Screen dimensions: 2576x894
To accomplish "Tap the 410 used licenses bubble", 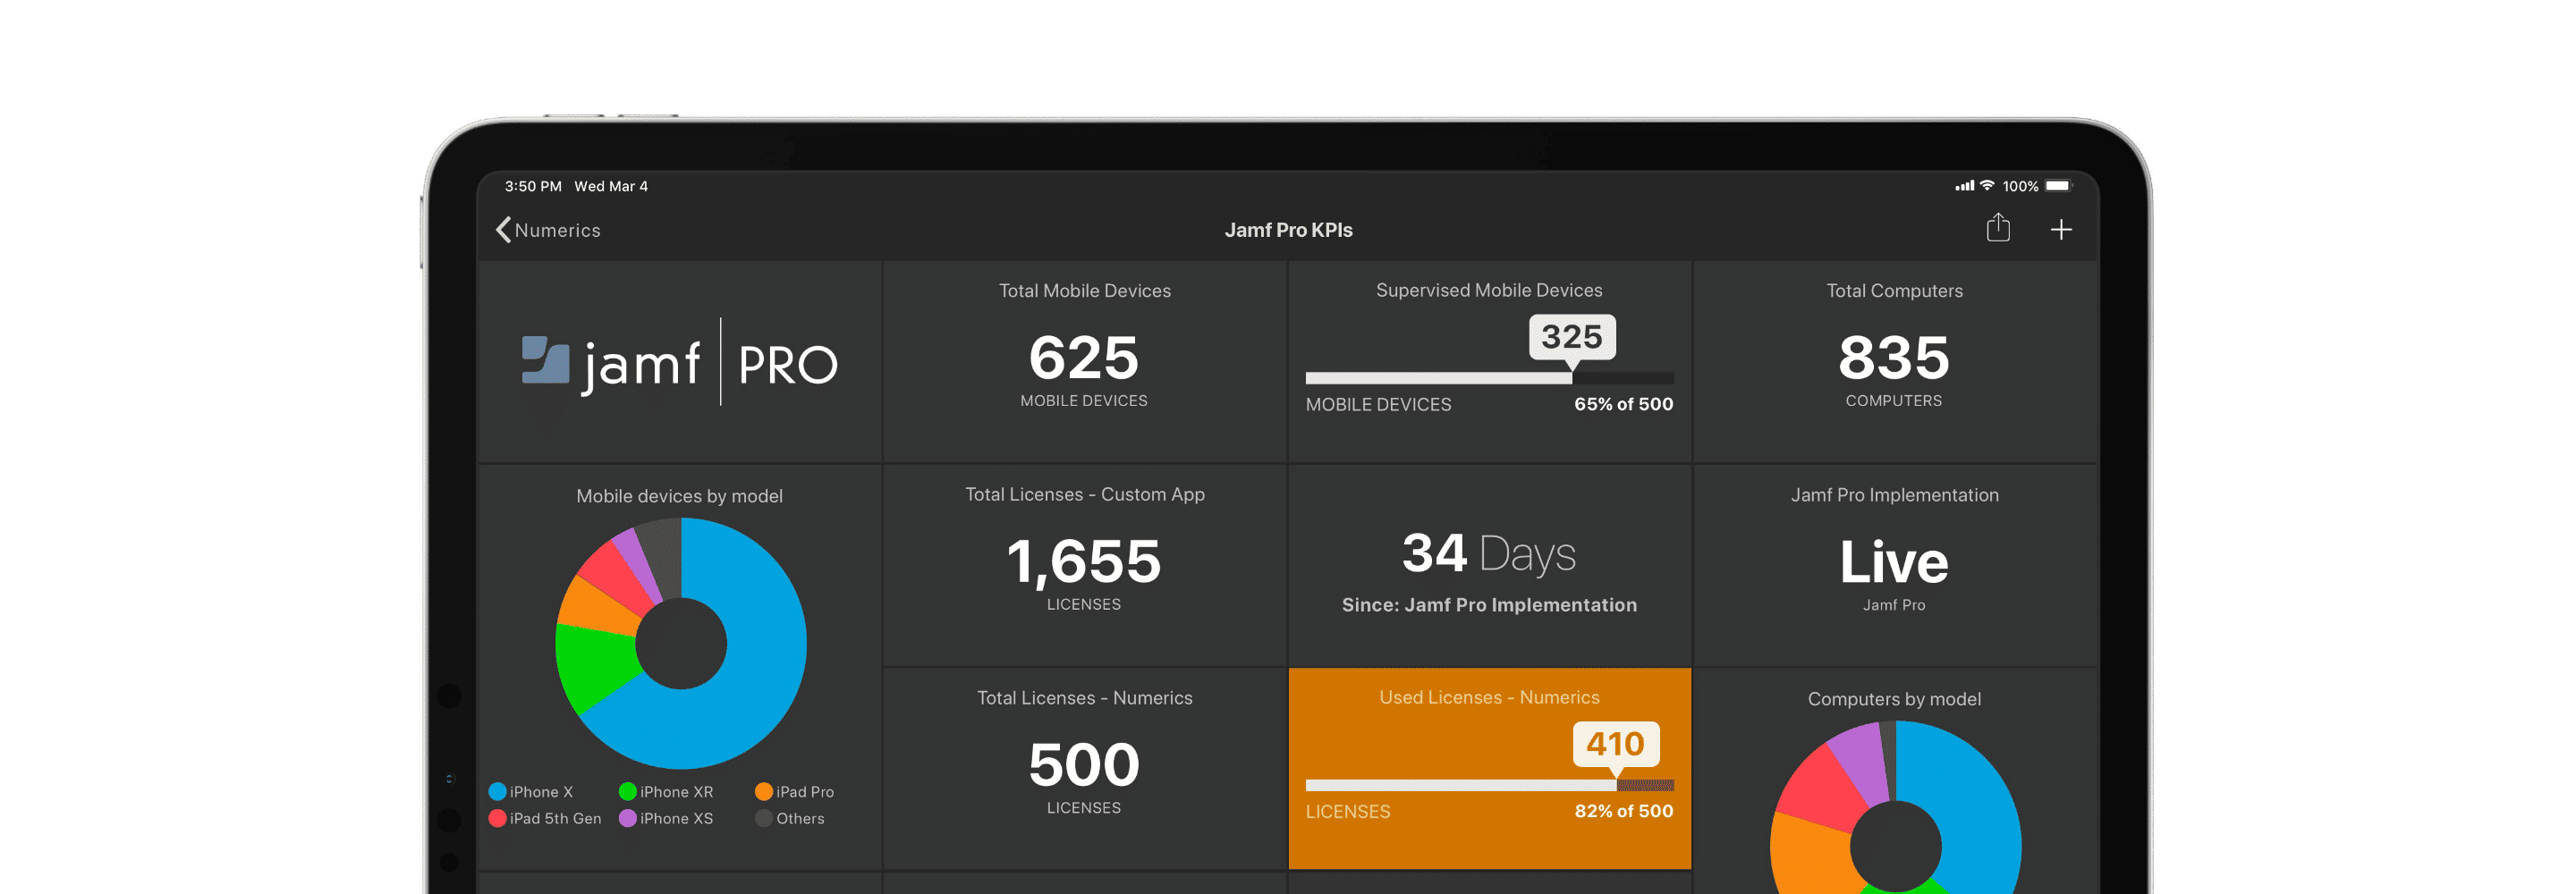I will pos(1616,744).
